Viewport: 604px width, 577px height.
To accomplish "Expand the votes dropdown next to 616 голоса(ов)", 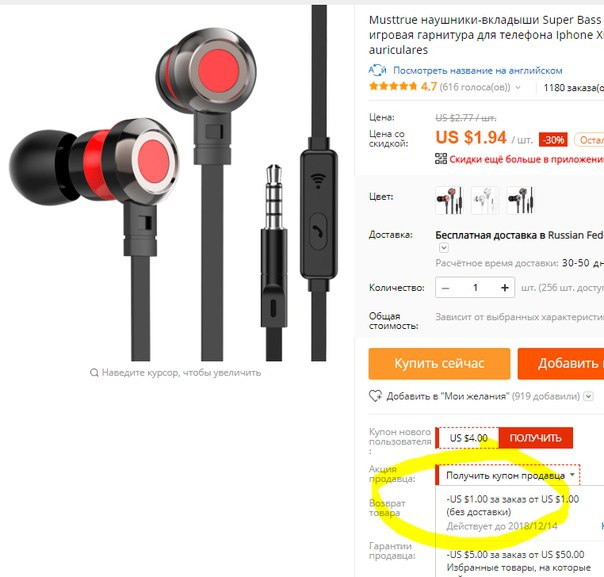I will coord(518,87).
